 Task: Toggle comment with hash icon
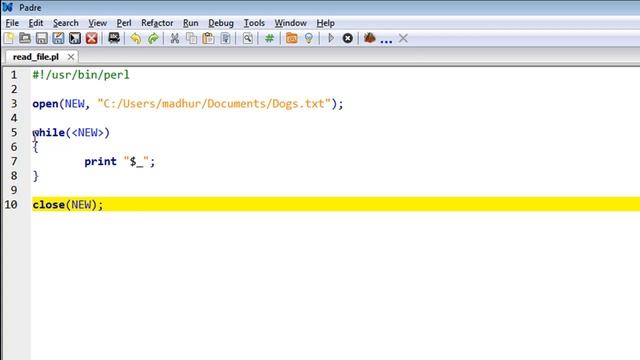269,38
